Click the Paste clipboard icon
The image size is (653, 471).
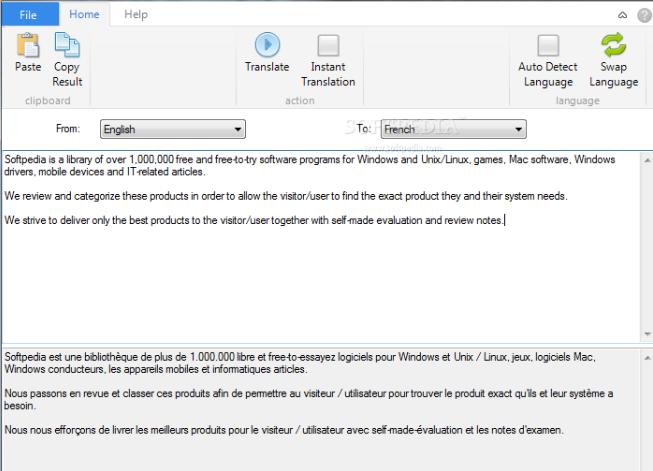28,45
